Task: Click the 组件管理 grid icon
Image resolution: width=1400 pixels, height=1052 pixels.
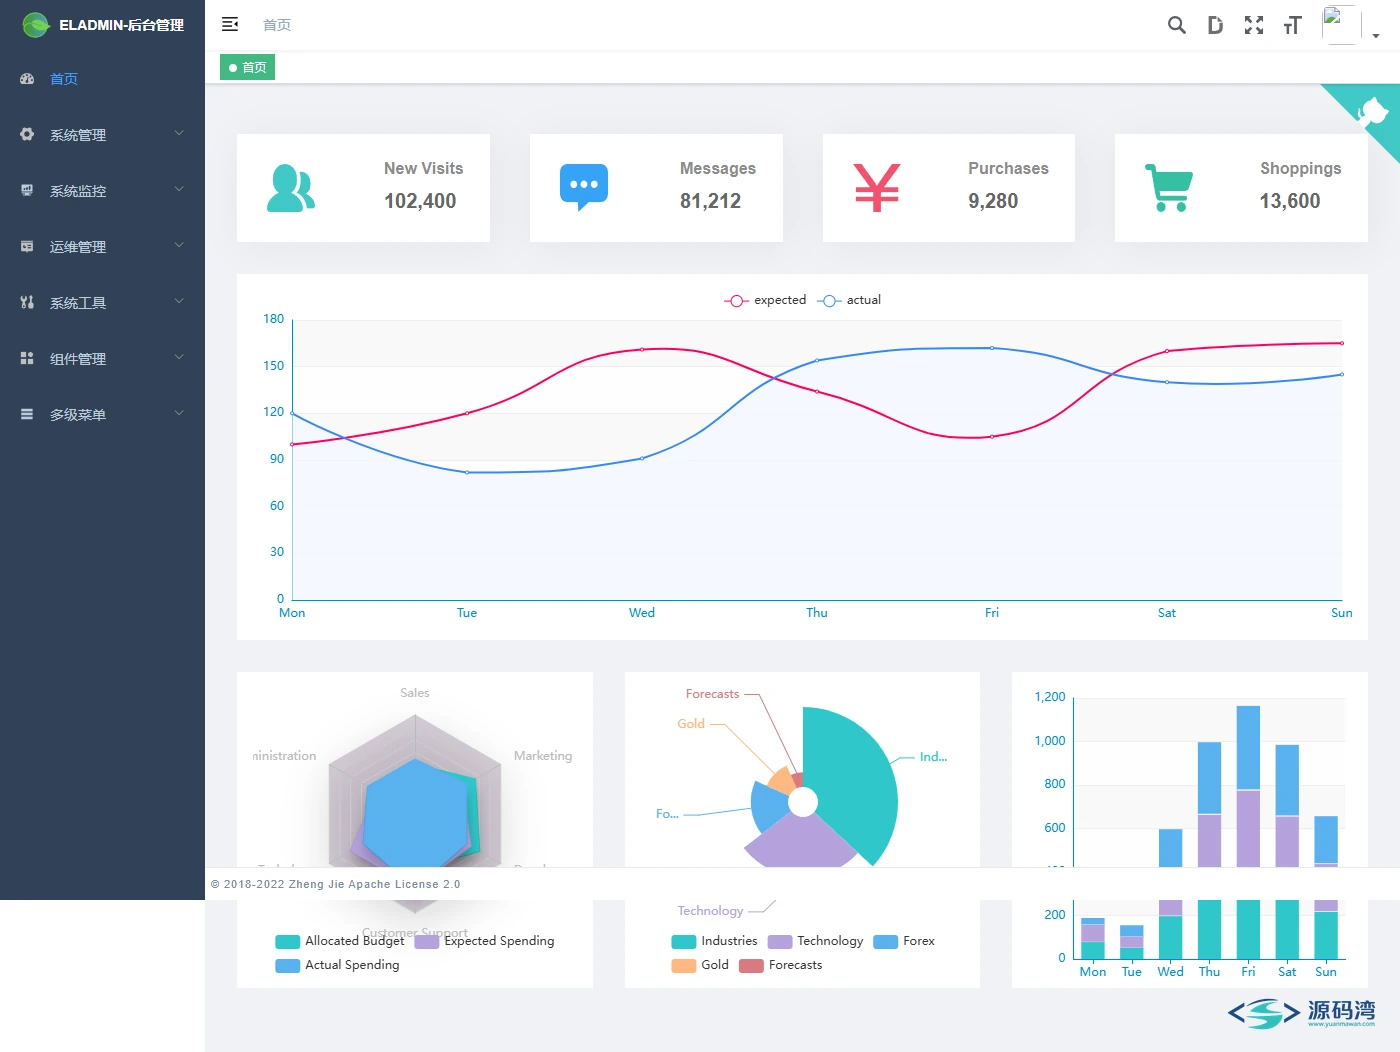Action: pyautogui.click(x=27, y=358)
